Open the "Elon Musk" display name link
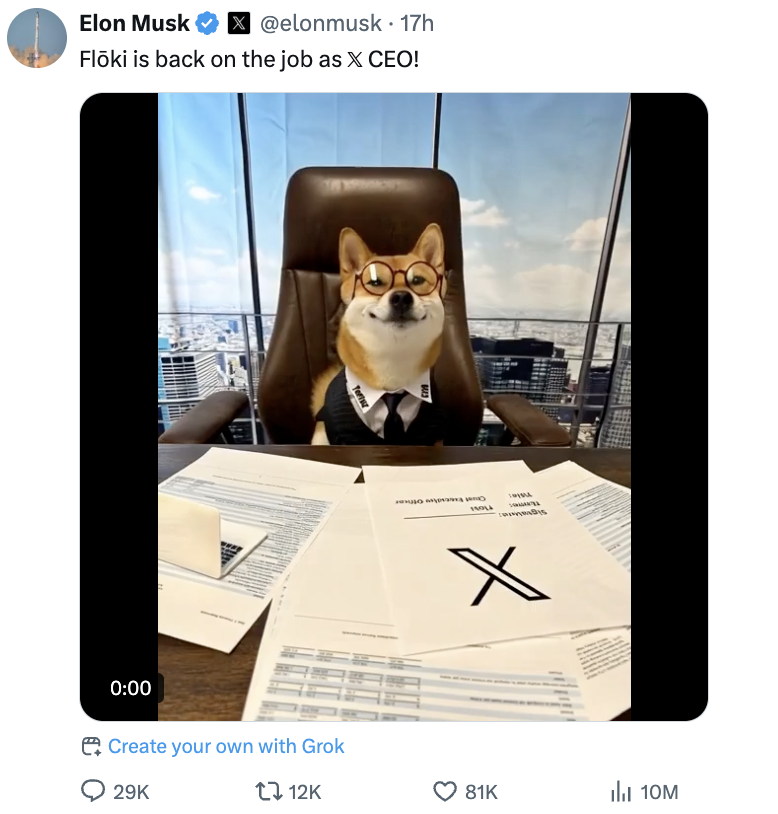The height and width of the screenshot is (814, 778). tap(134, 23)
